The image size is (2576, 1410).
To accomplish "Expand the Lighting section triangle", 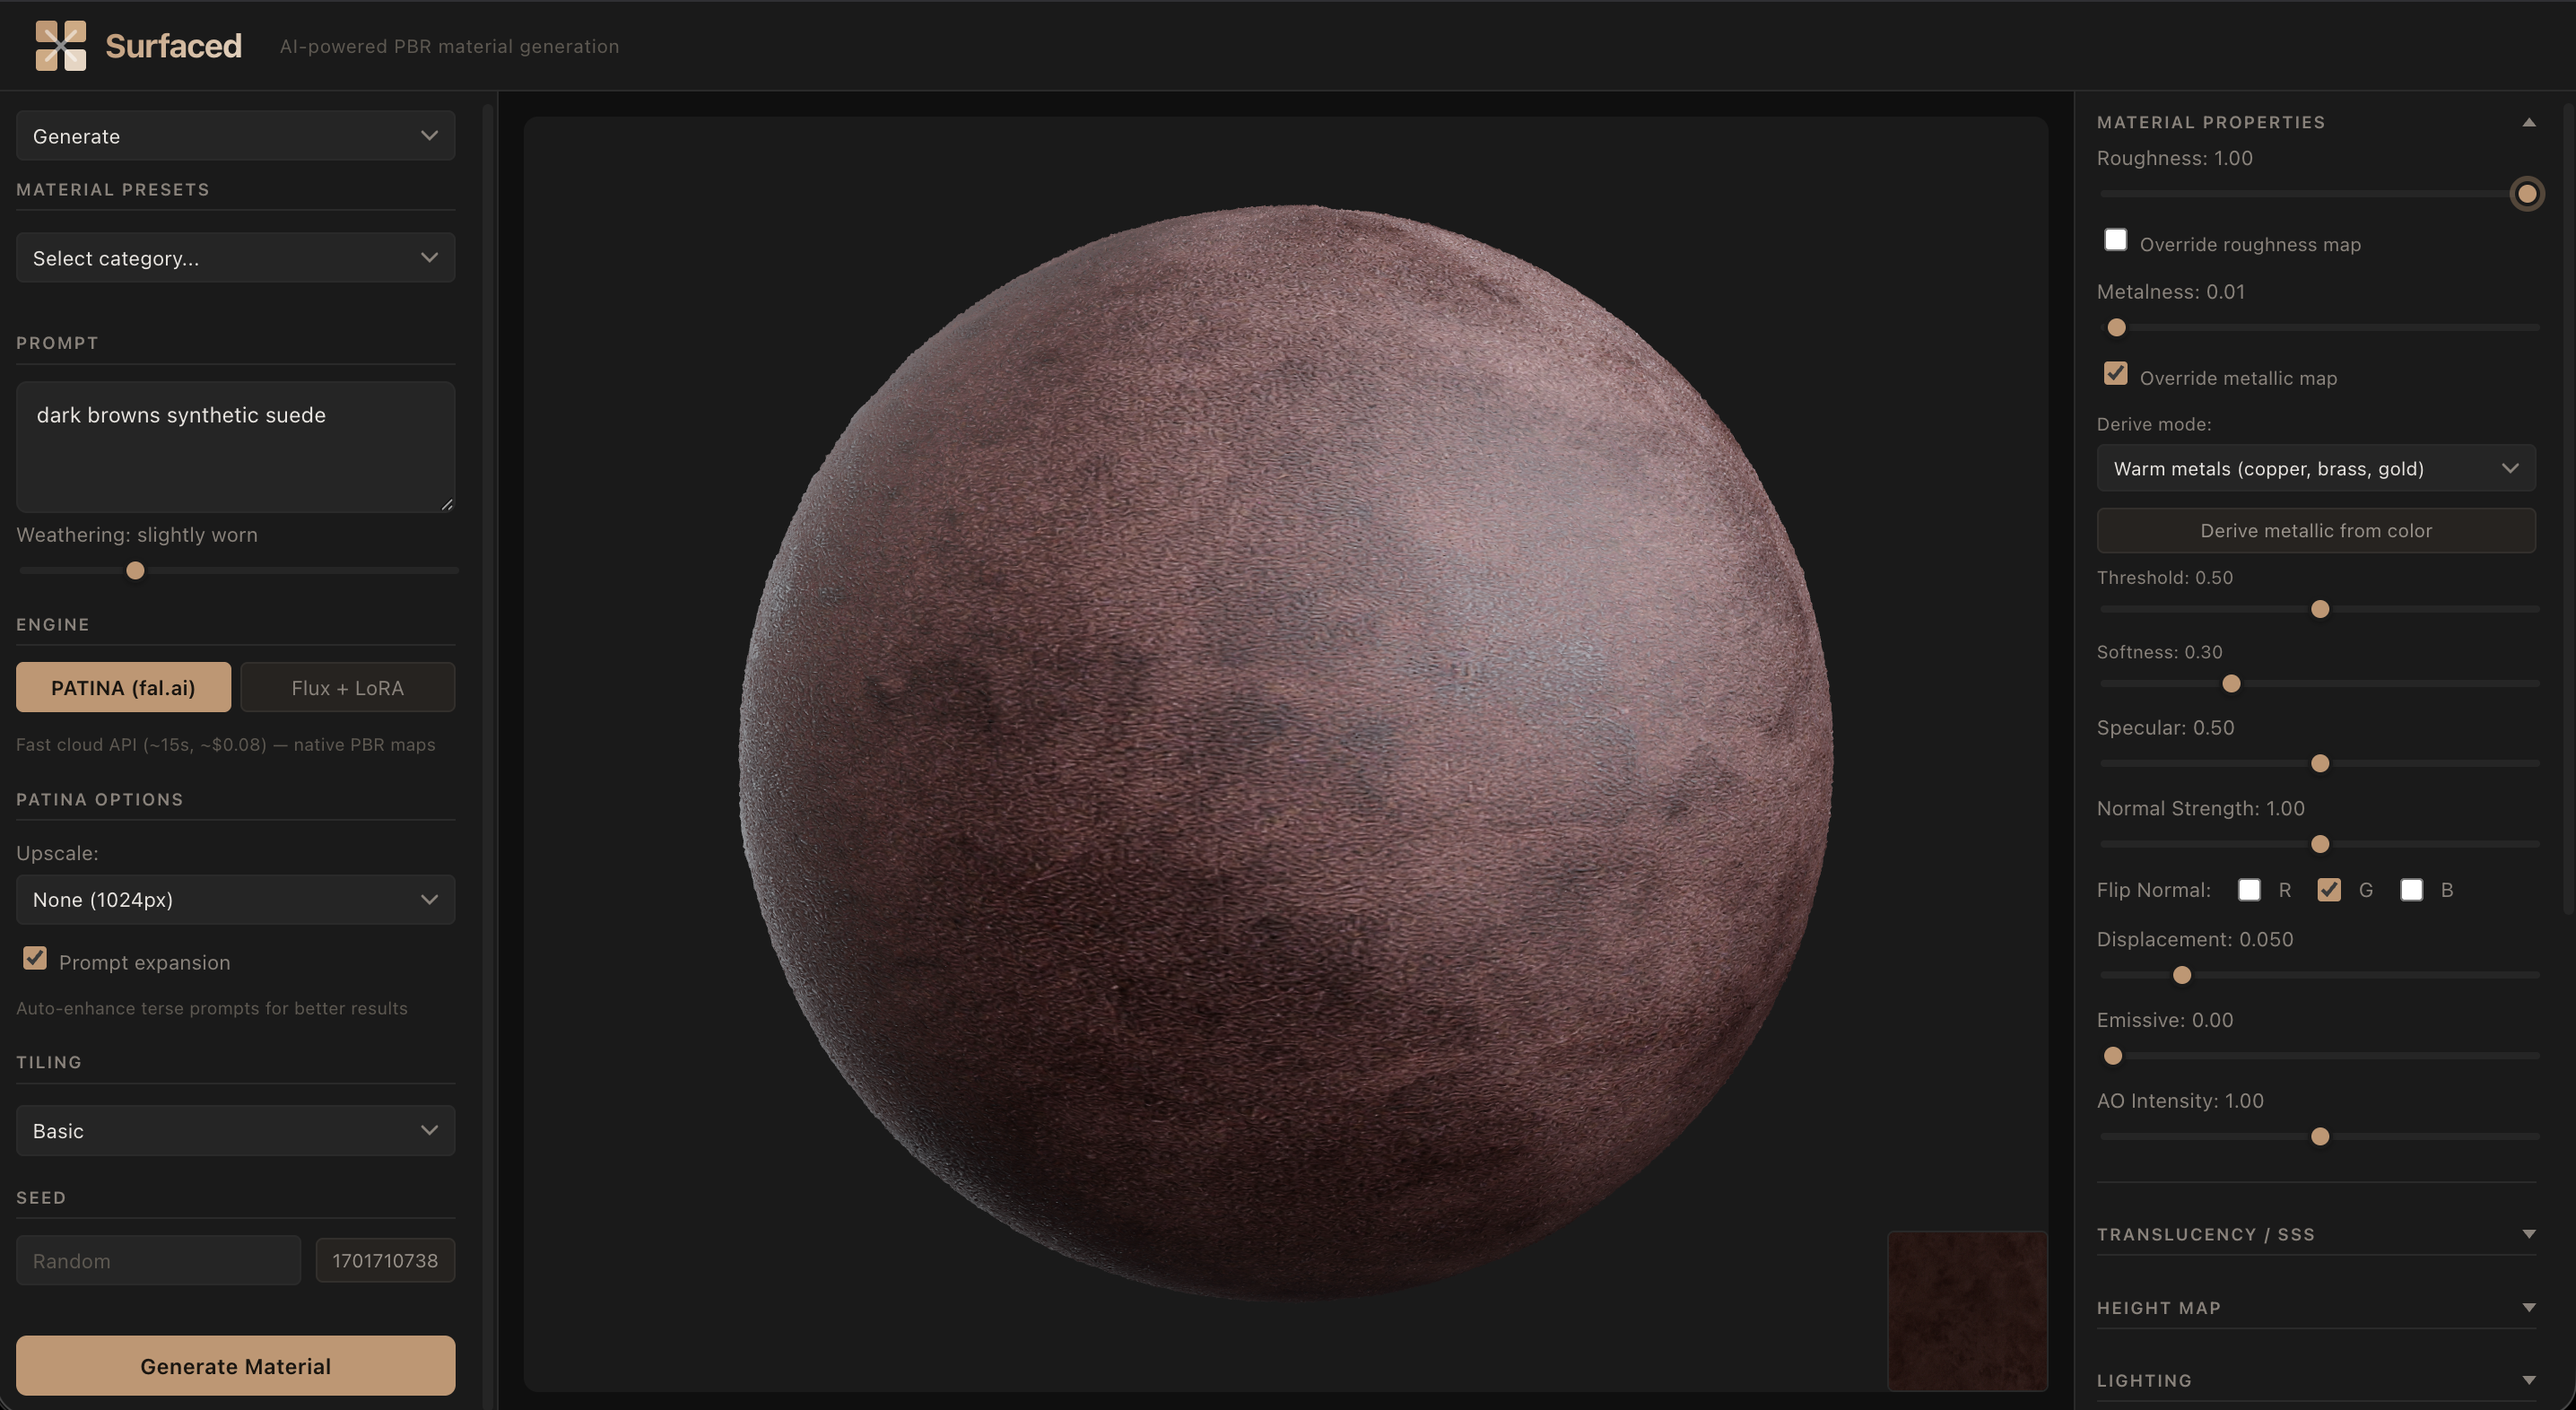I will point(2528,1380).
